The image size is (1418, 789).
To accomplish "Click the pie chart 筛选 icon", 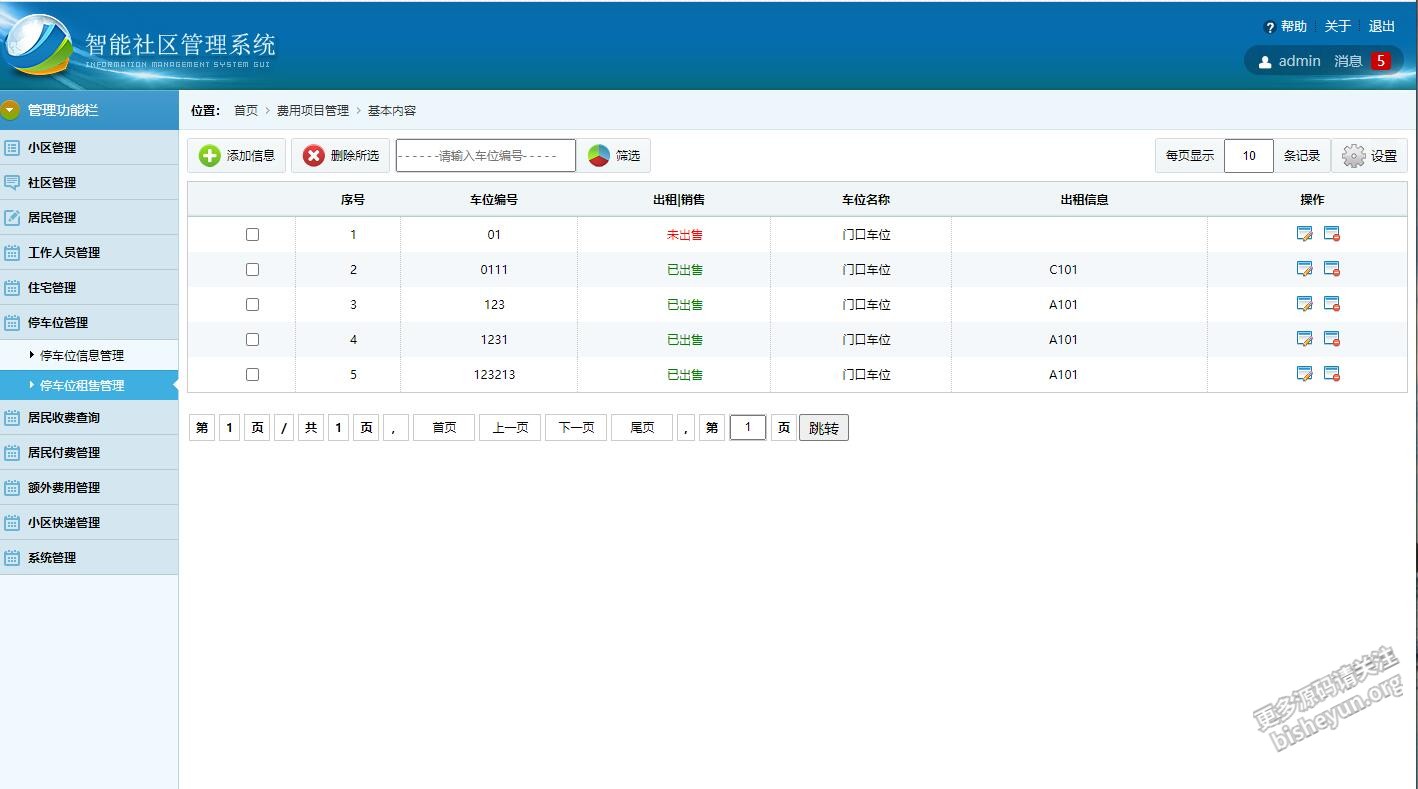I will [599, 156].
